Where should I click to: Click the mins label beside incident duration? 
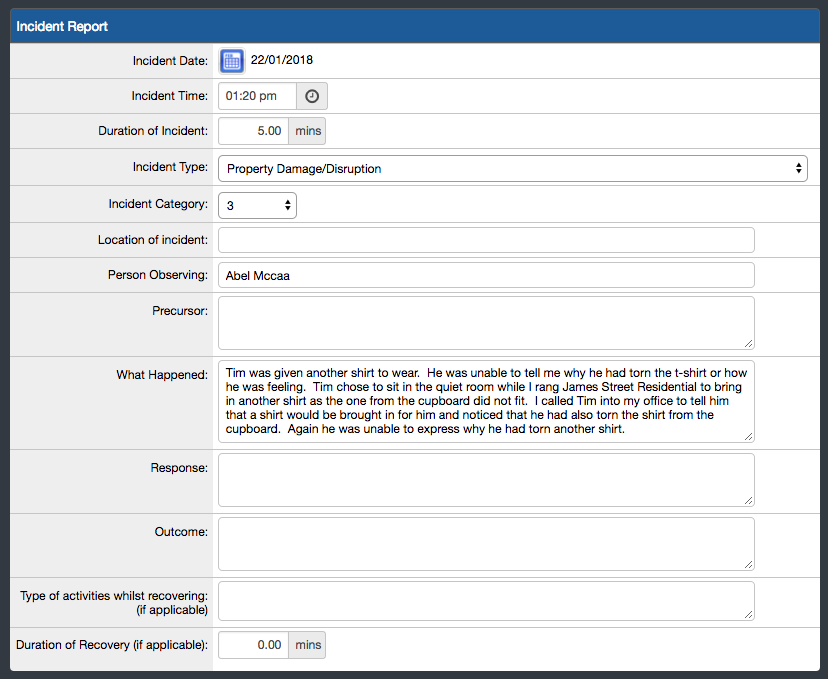[x=307, y=130]
